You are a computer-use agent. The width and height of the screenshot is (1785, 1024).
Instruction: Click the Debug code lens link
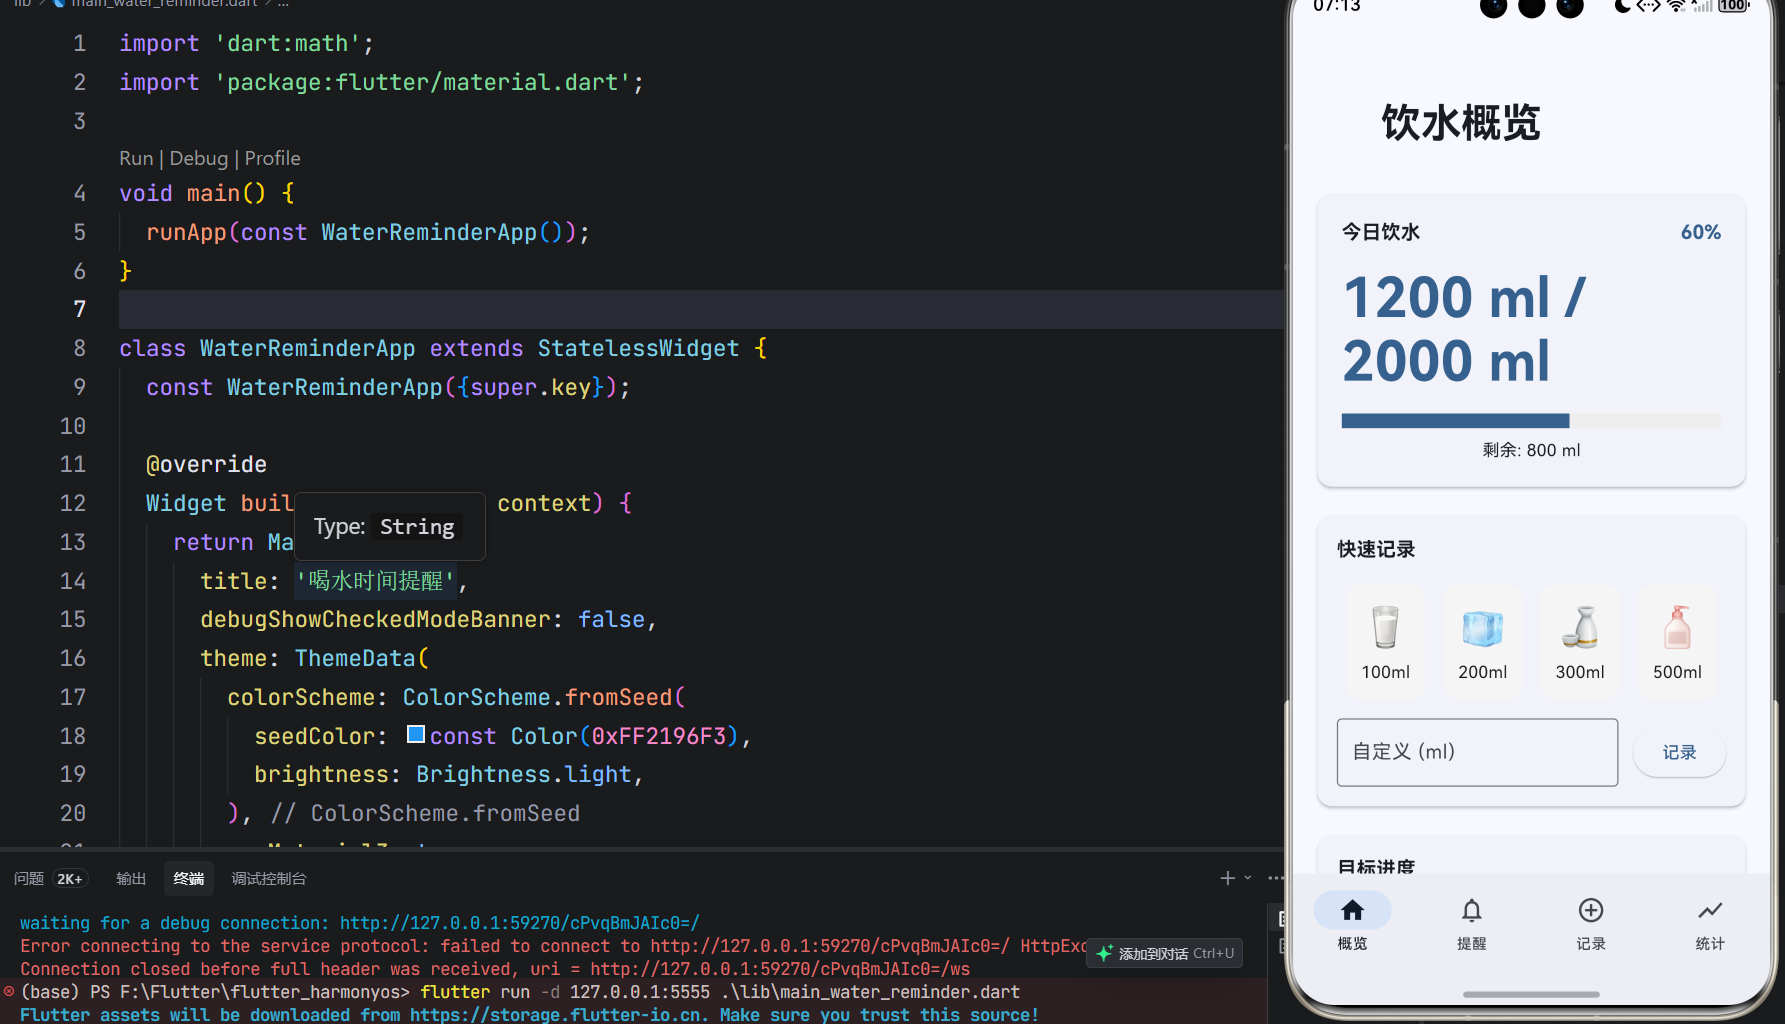tap(199, 158)
